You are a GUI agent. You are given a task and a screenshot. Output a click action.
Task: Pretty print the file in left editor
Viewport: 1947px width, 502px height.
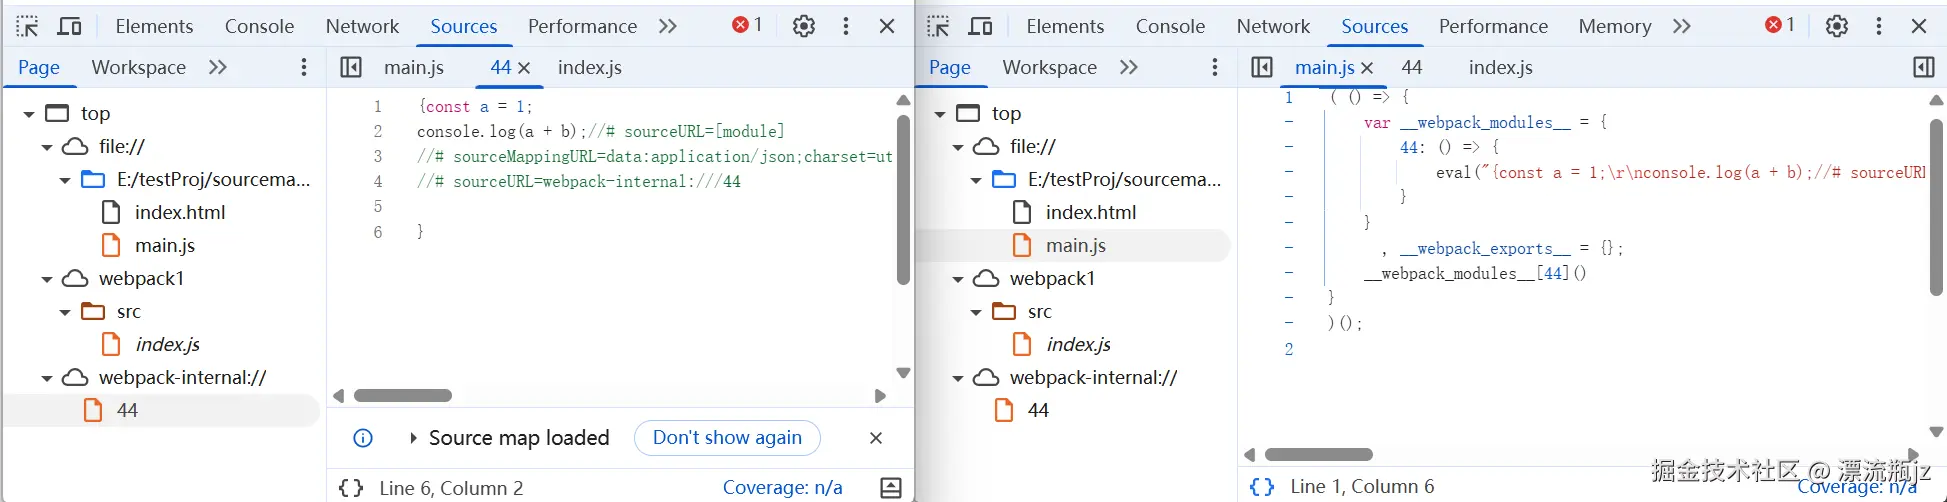click(x=350, y=488)
